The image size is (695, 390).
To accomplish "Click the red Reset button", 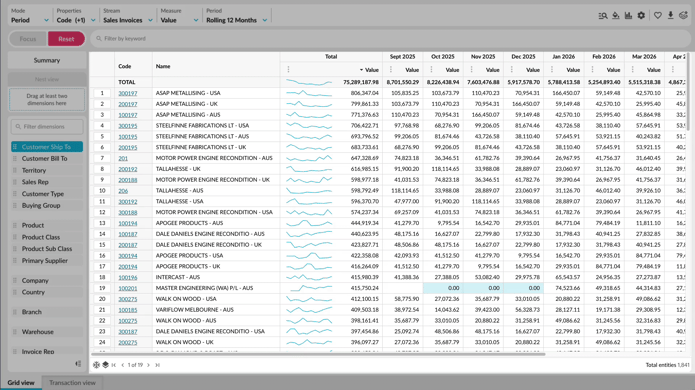I will pyautogui.click(x=66, y=39).
